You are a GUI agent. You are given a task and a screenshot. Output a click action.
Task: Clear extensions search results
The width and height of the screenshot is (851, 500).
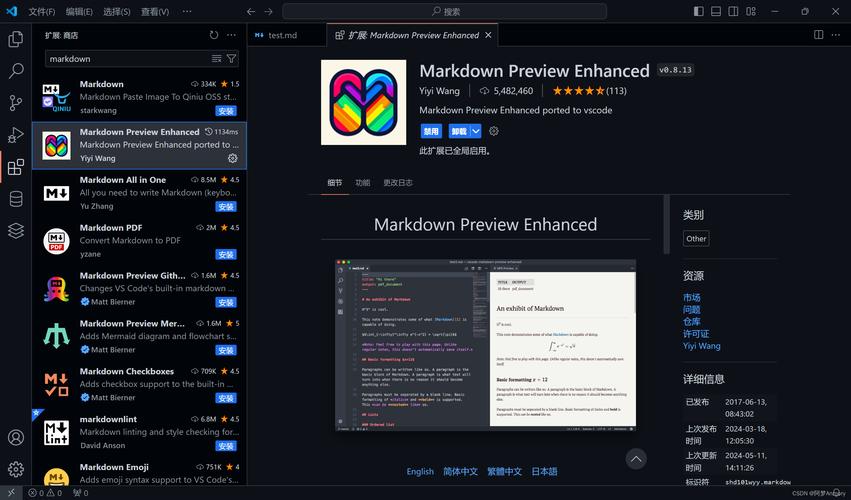click(217, 59)
